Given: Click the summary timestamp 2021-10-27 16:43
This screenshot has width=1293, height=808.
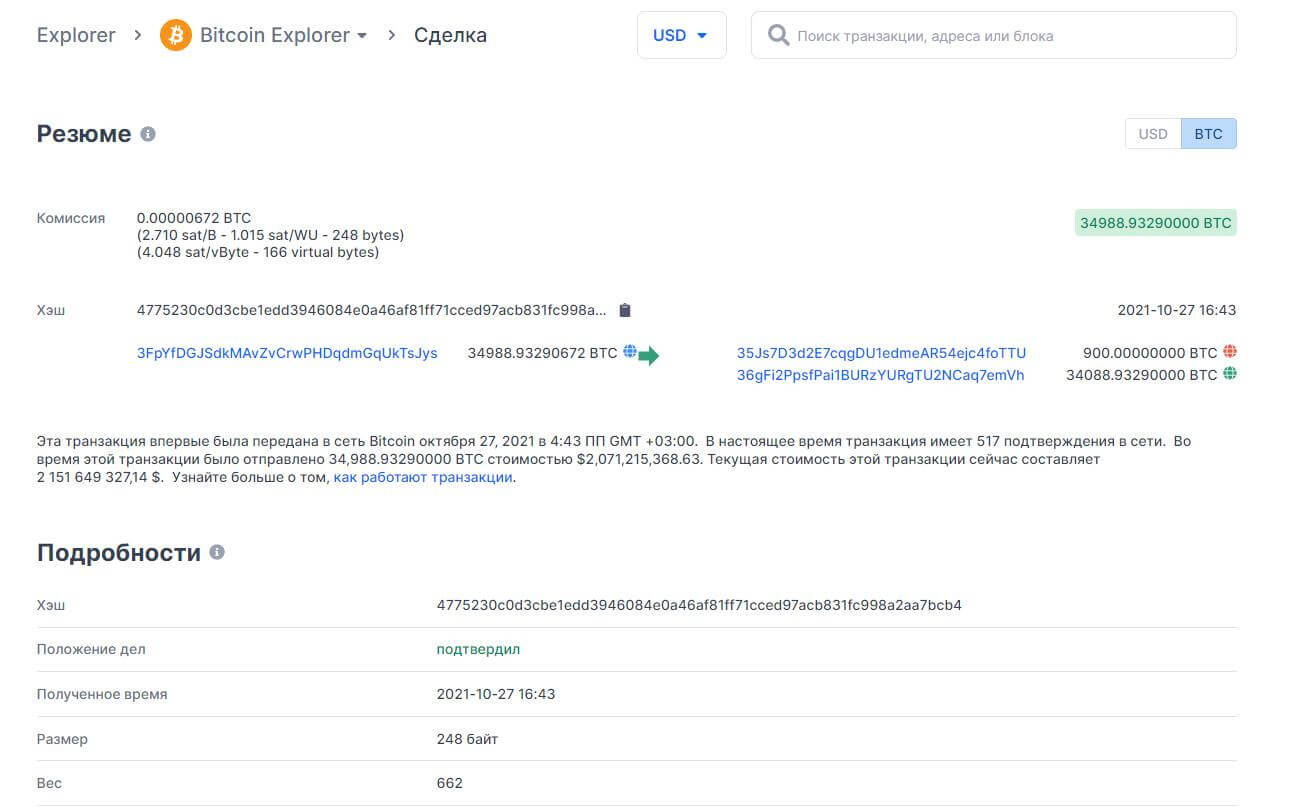Looking at the screenshot, I should pyautogui.click(x=1177, y=310).
